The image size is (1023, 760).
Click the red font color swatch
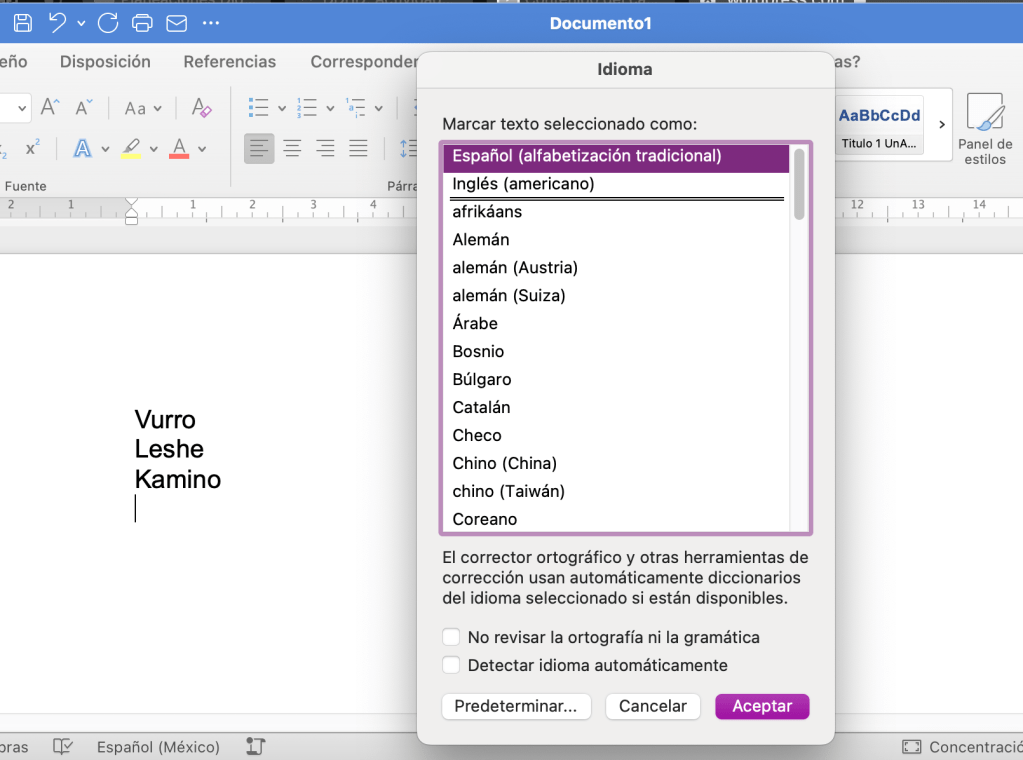[x=180, y=149]
